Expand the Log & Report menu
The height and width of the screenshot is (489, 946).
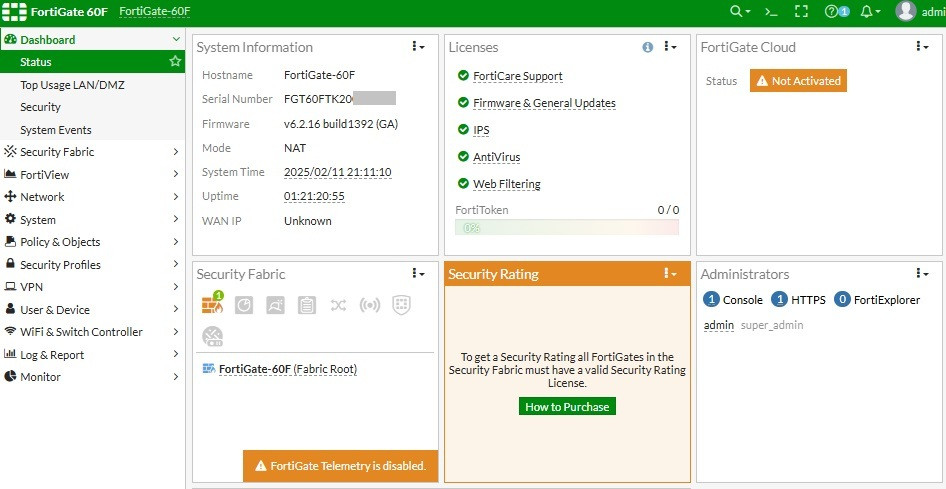click(176, 355)
